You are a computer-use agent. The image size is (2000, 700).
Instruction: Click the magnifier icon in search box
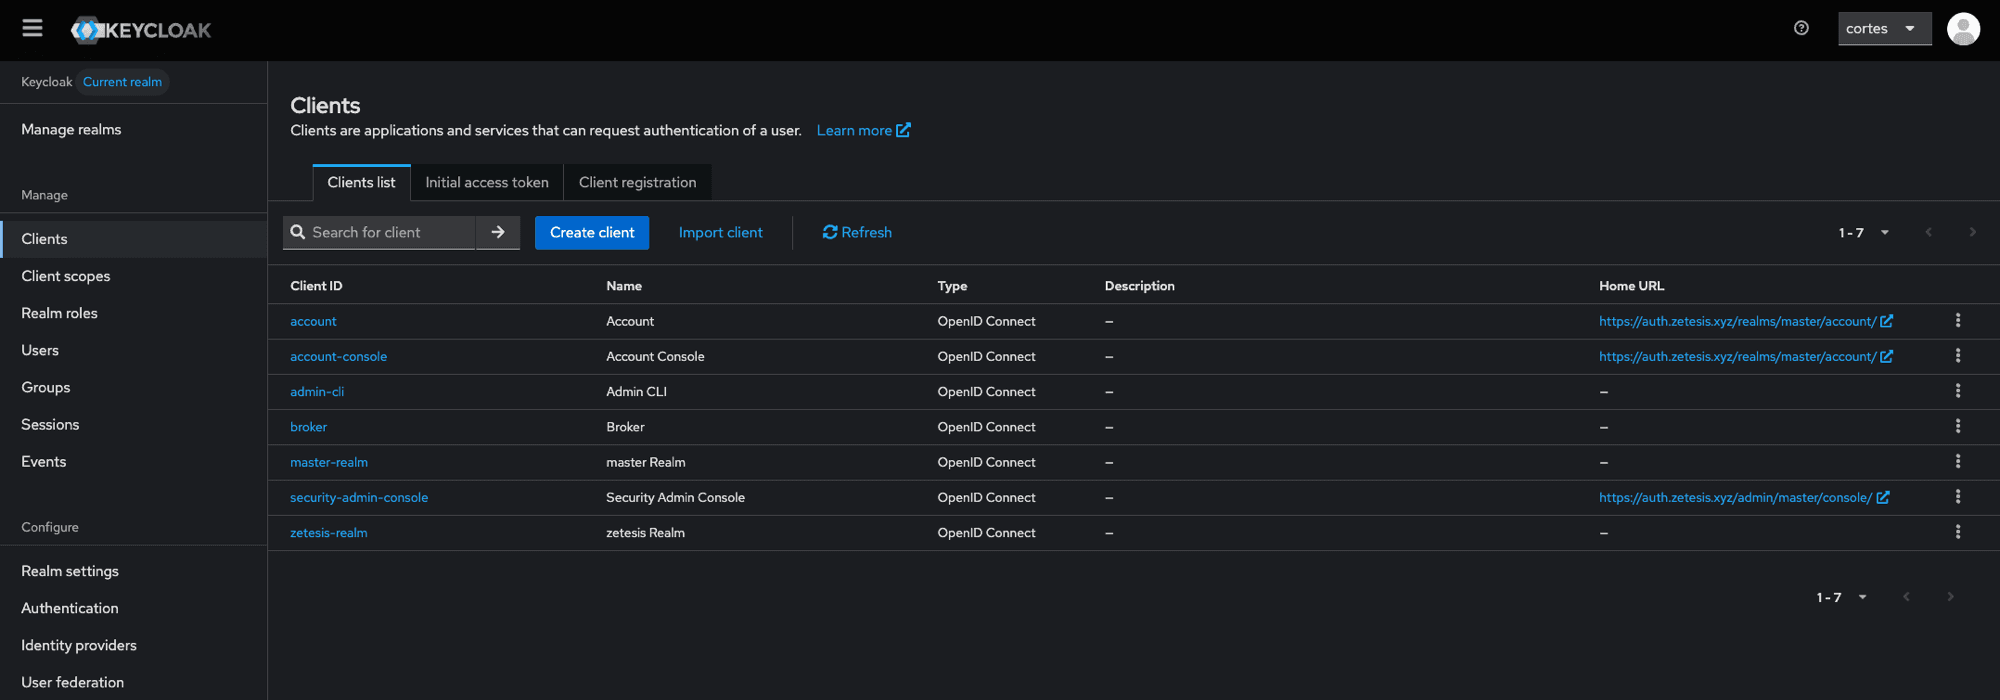coord(298,232)
